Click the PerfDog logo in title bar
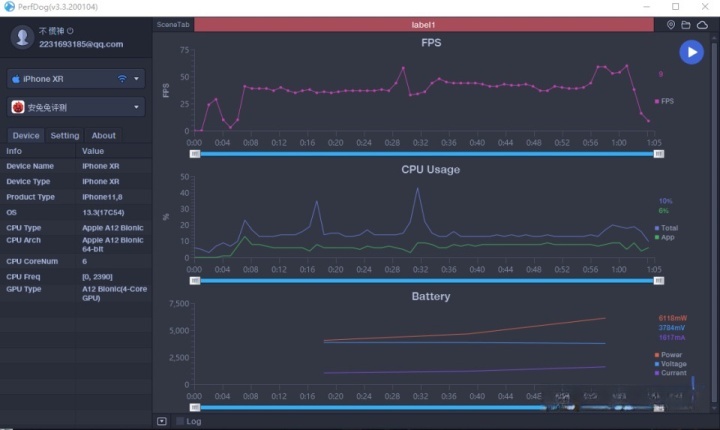This screenshot has height=430, width=720. [9, 6]
